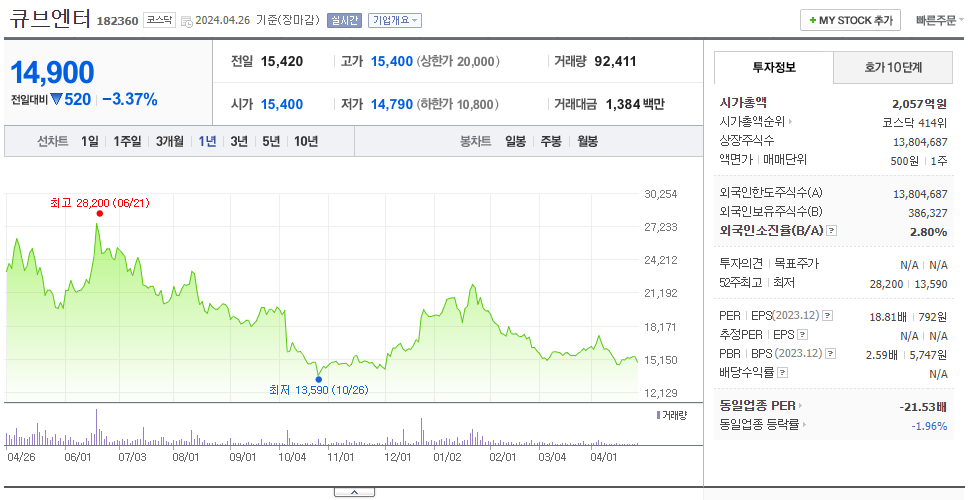The image size is (968, 500).
Task: Click the stock code 182360
Action: [117, 22]
